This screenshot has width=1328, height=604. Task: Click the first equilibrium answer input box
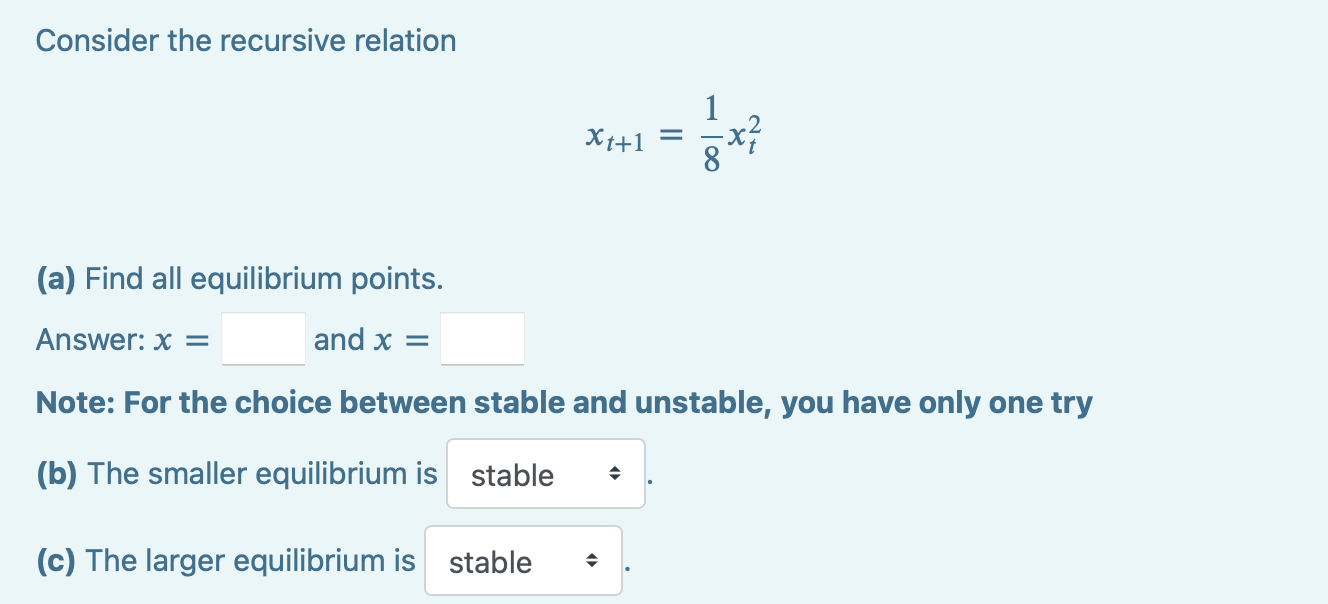pos(263,338)
